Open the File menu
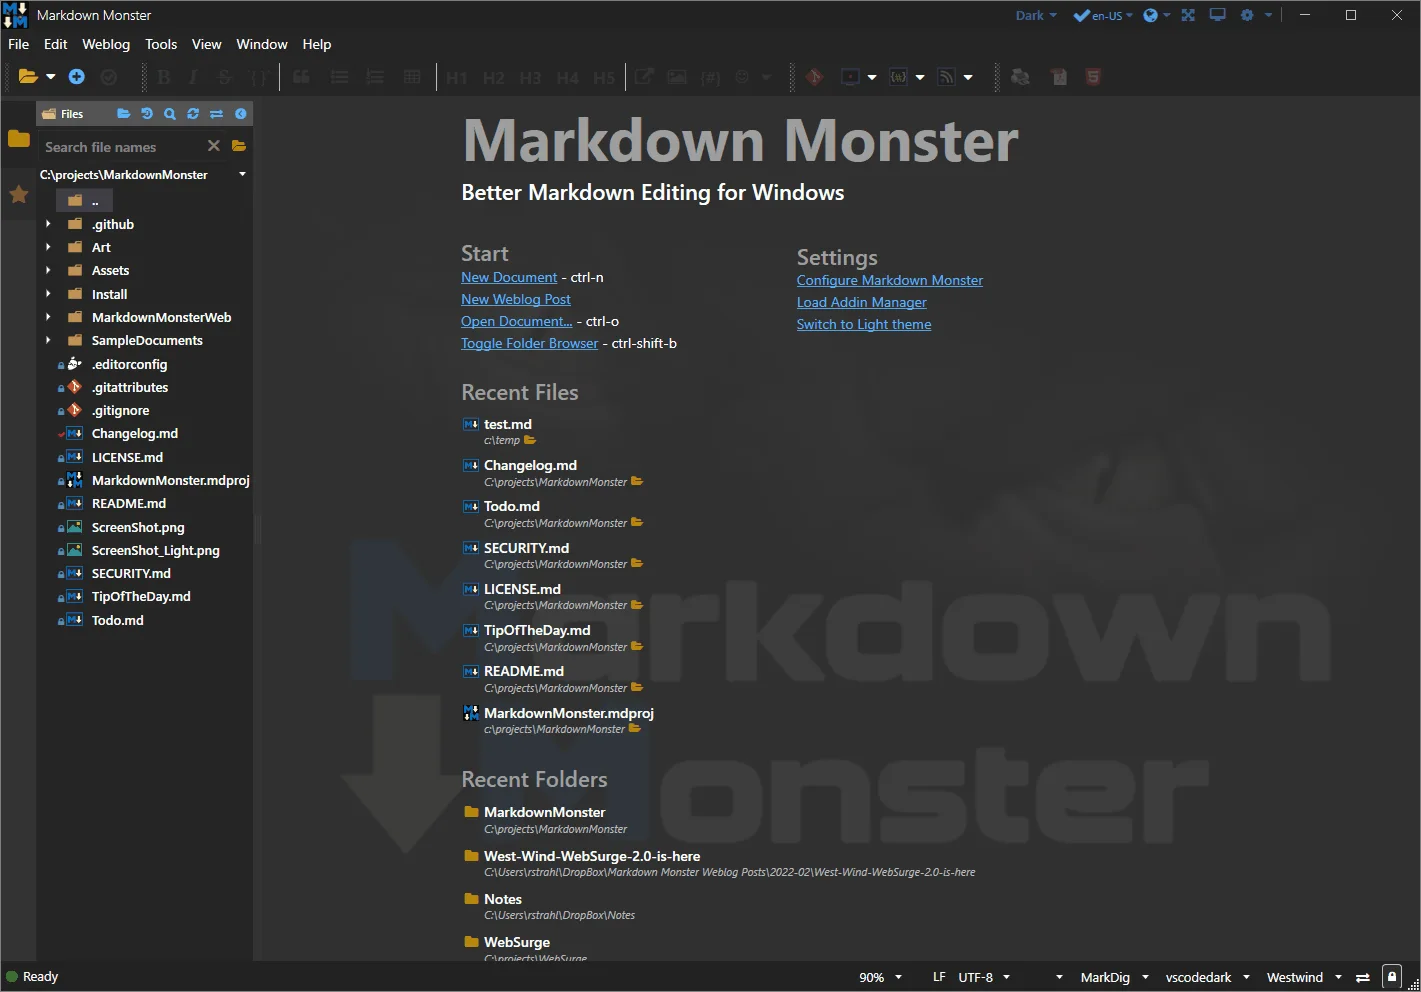 (19, 44)
